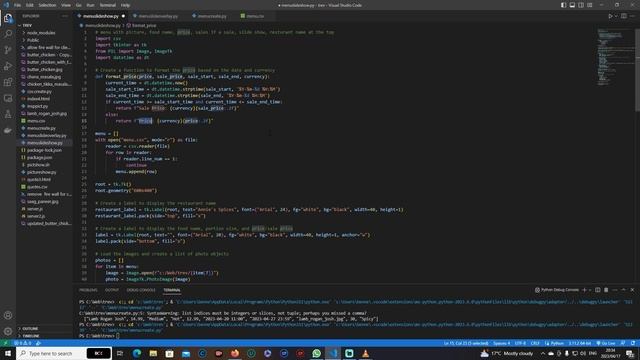Open the File menu
Viewport: 640px width, 360px height.
[x=17, y=5]
